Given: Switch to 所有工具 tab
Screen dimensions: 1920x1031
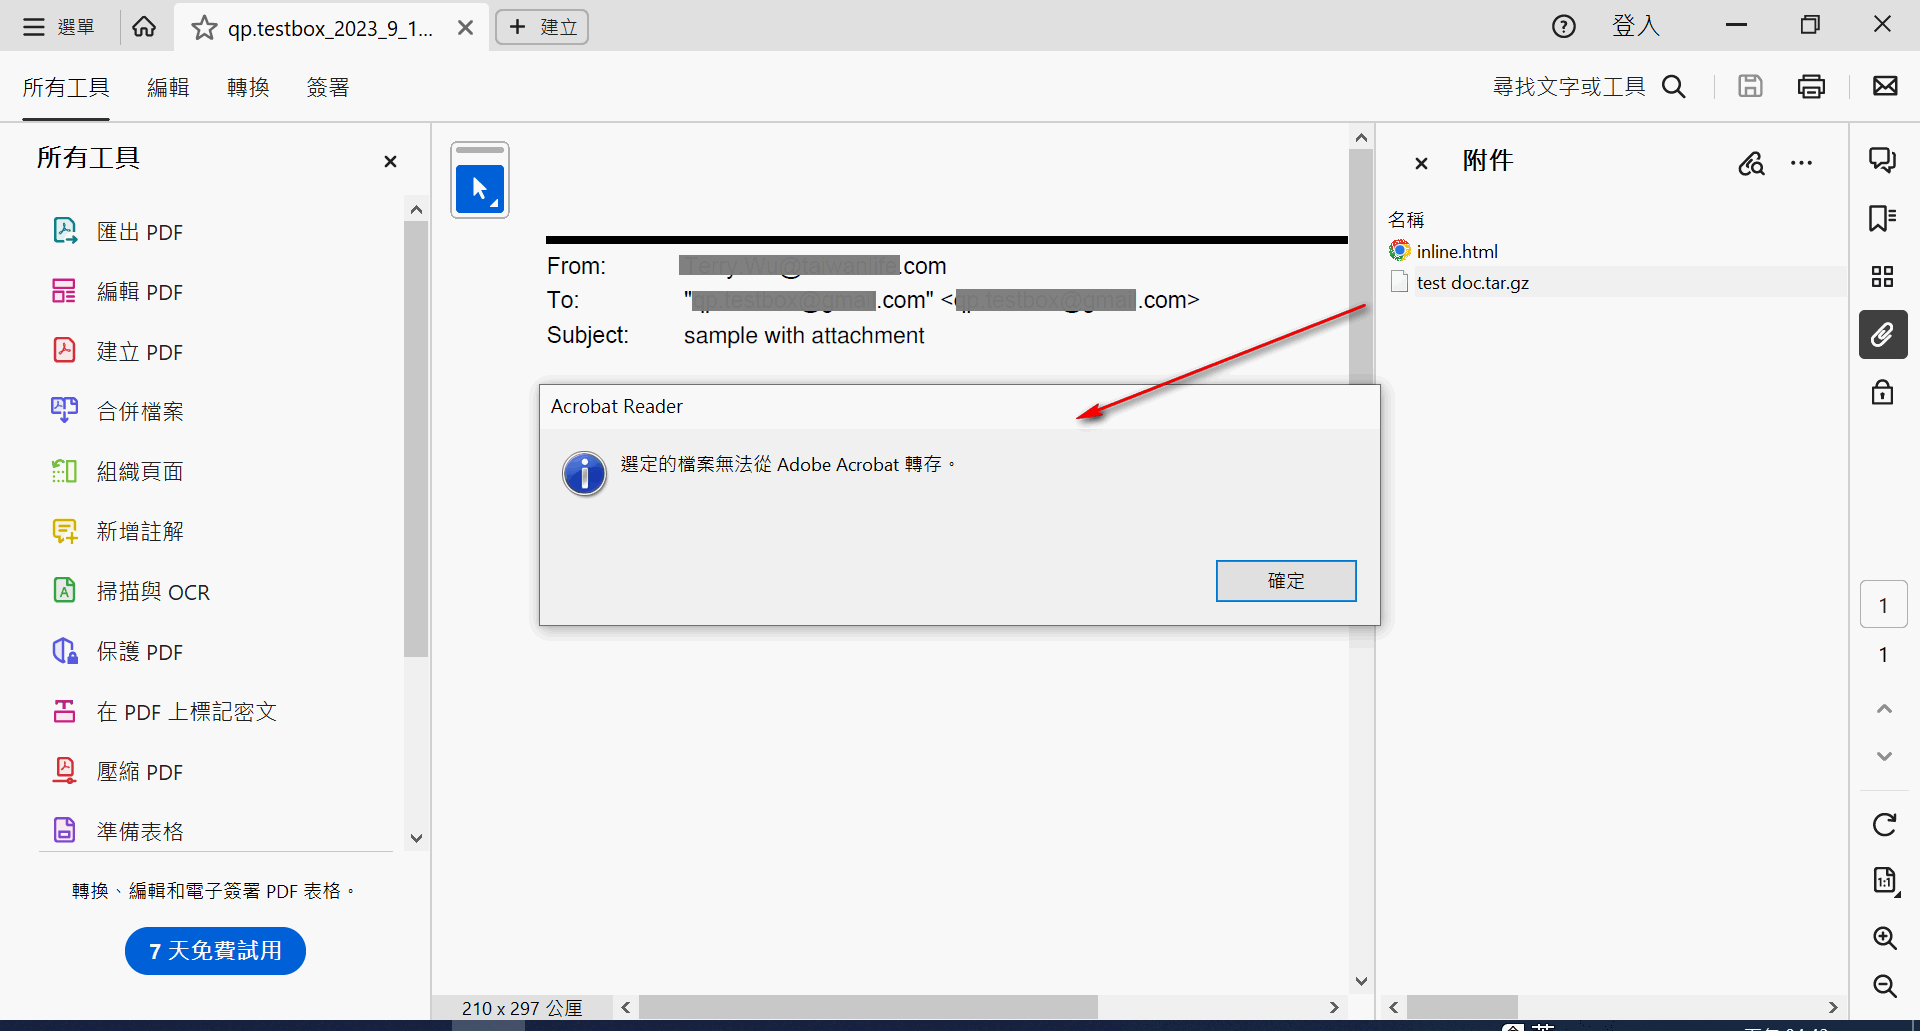Looking at the screenshot, I should [x=66, y=88].
